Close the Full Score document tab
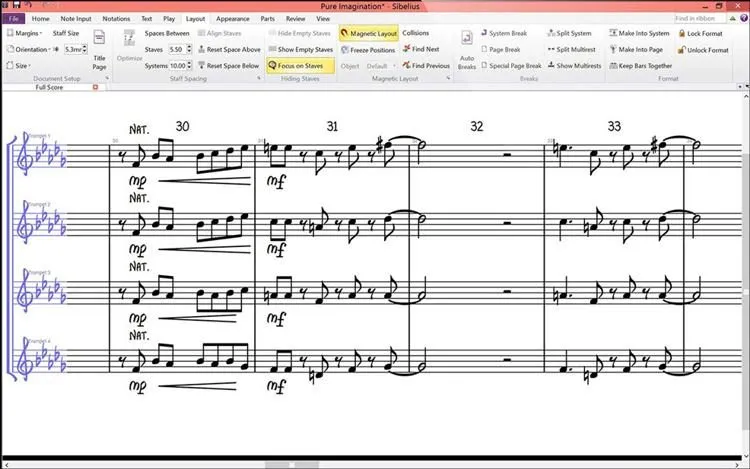Image resolution: width=750 pixels, height=469 pixels. point(95,87)
